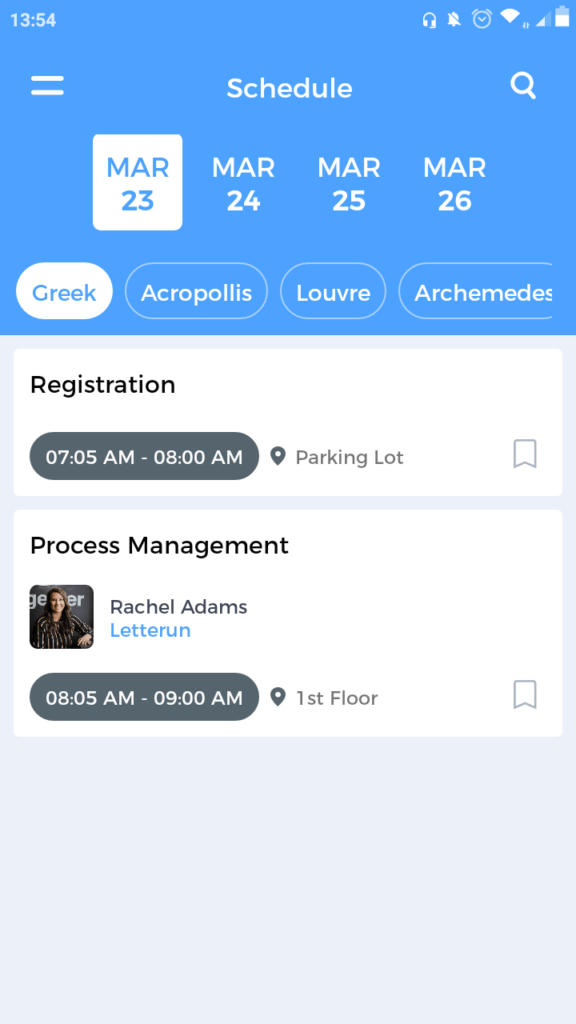Tap the 07:05 AM time badge

tap(143, 456)
